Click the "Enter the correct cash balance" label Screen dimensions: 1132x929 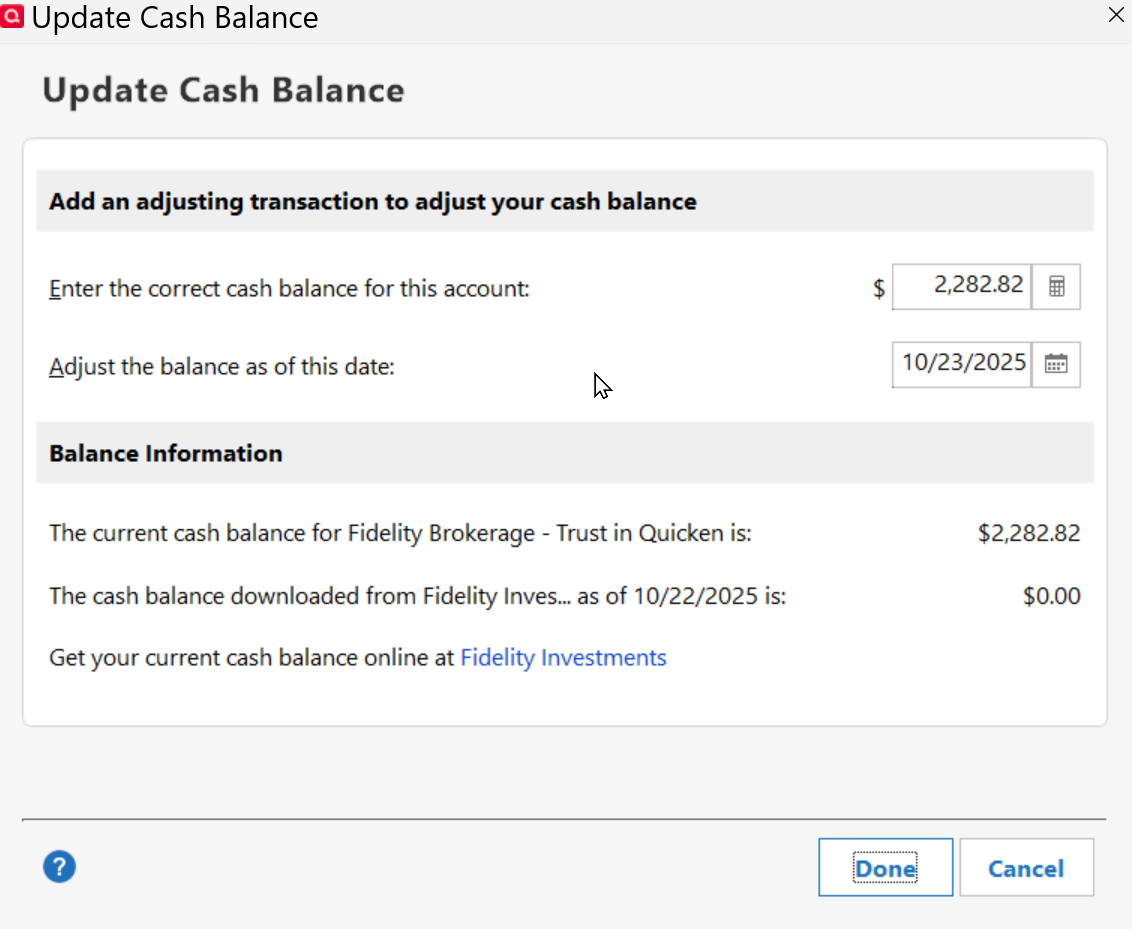[x=289, y=289]
